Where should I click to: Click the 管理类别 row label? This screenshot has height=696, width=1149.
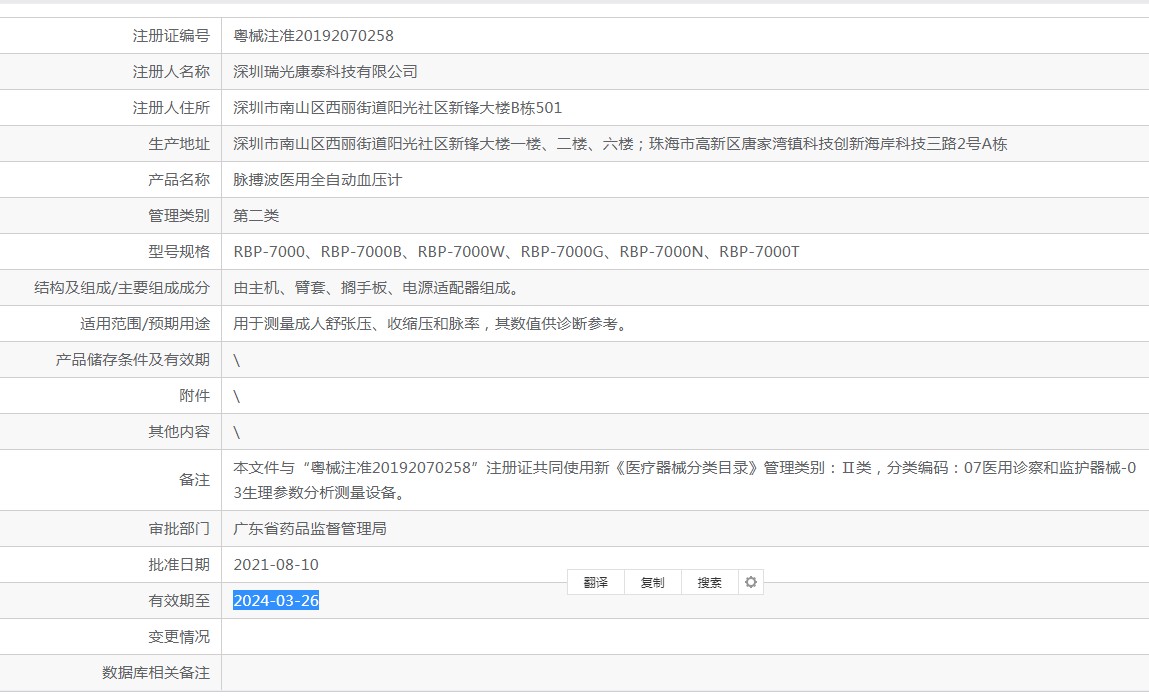coord(179,215)
